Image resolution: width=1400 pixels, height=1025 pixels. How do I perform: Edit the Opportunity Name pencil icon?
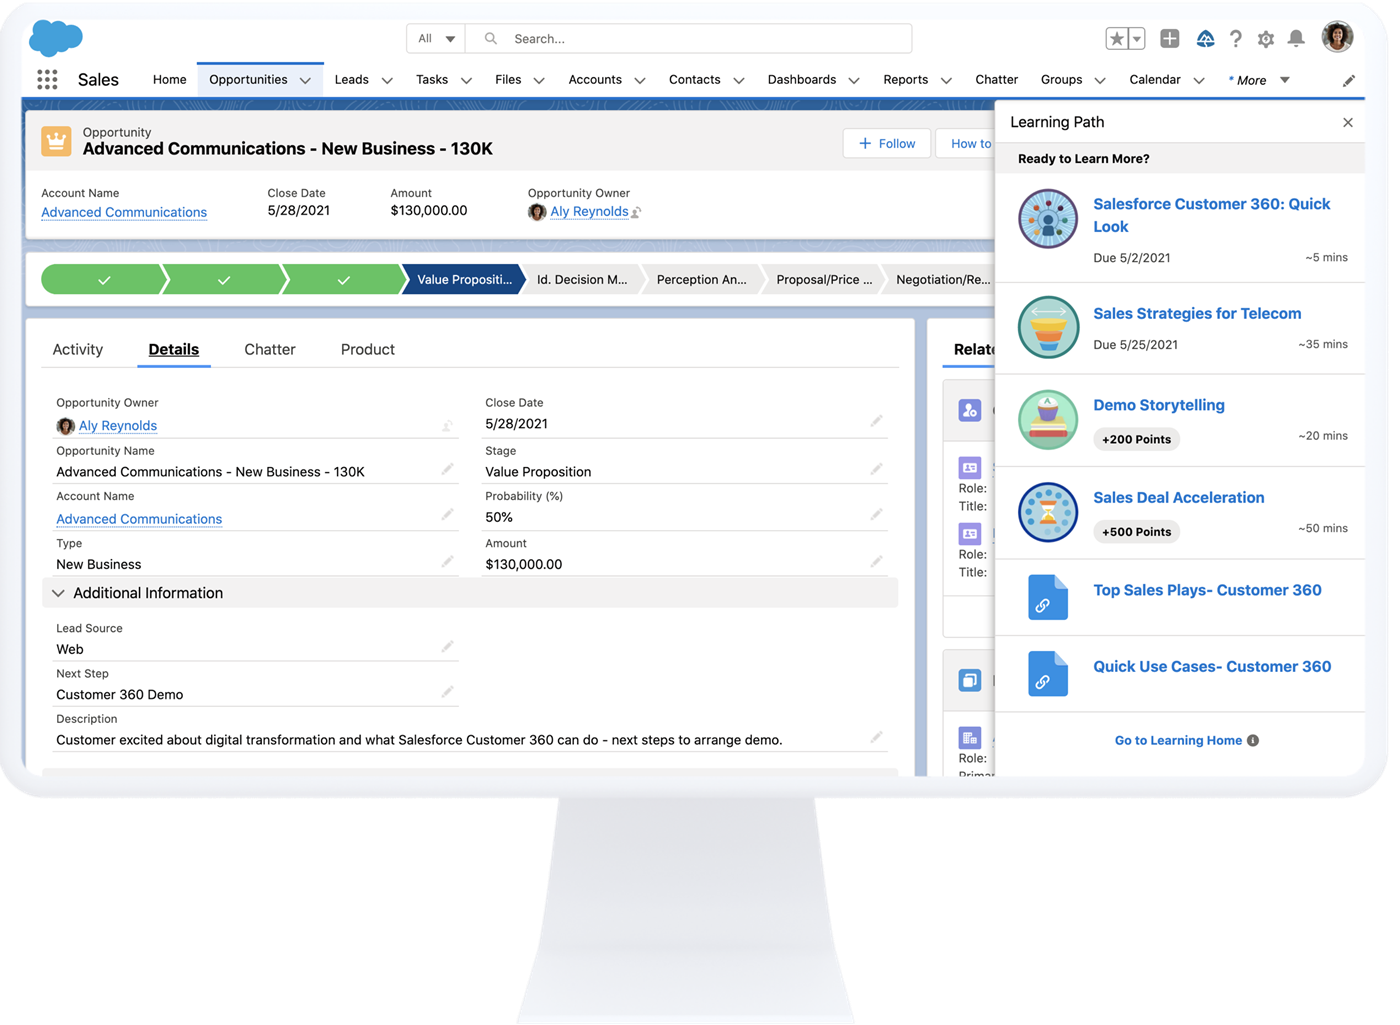pos(447,469)
